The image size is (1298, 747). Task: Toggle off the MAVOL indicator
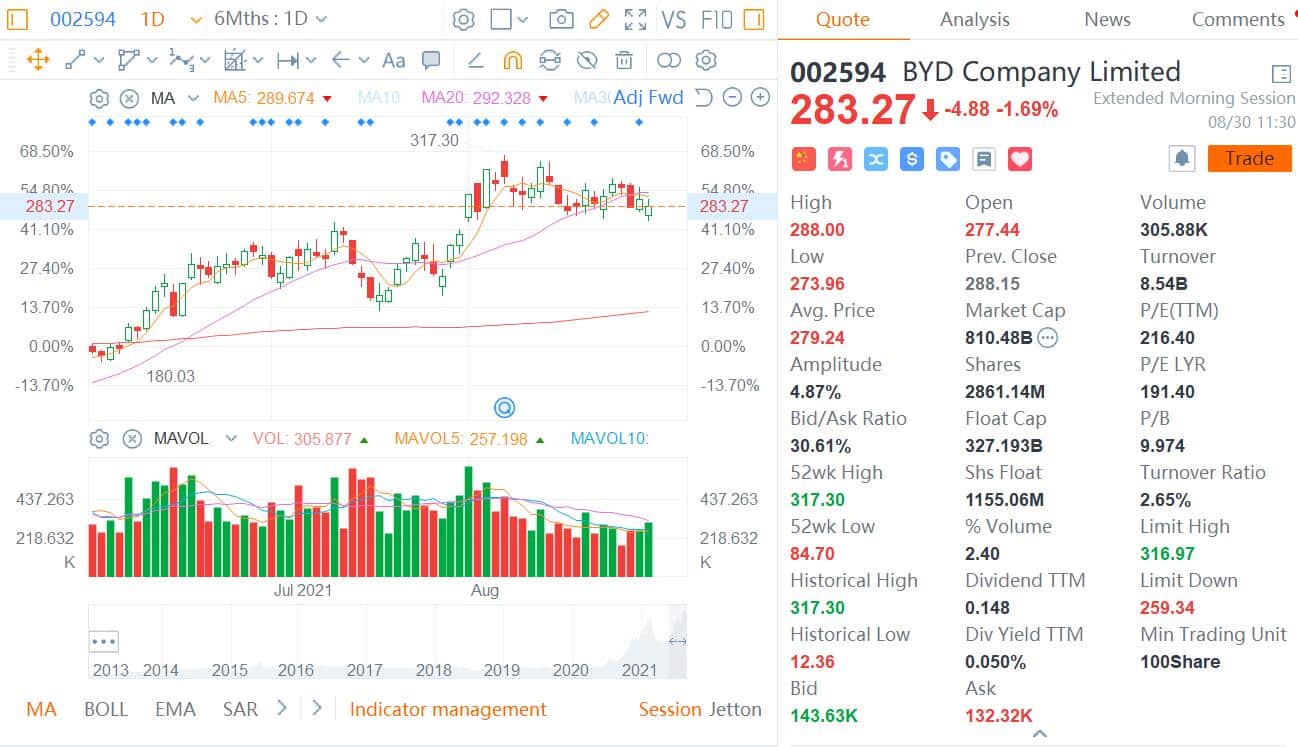tap(131, 438)
